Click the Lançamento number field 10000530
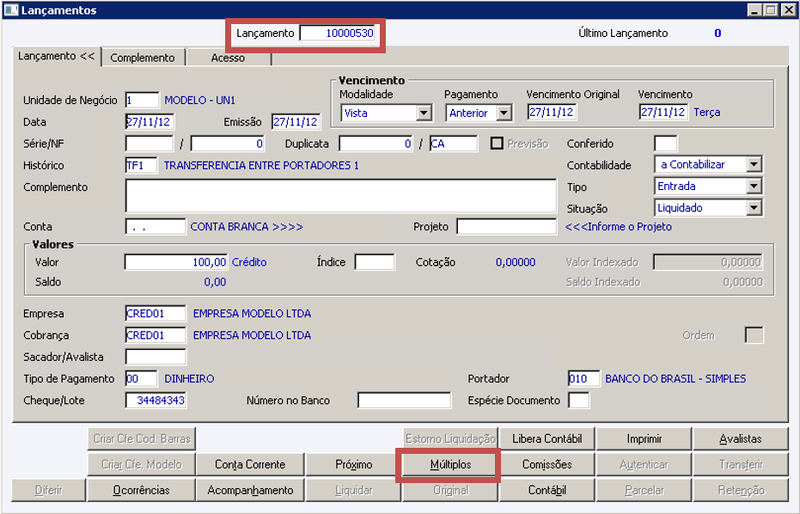 tap(338, 33)
